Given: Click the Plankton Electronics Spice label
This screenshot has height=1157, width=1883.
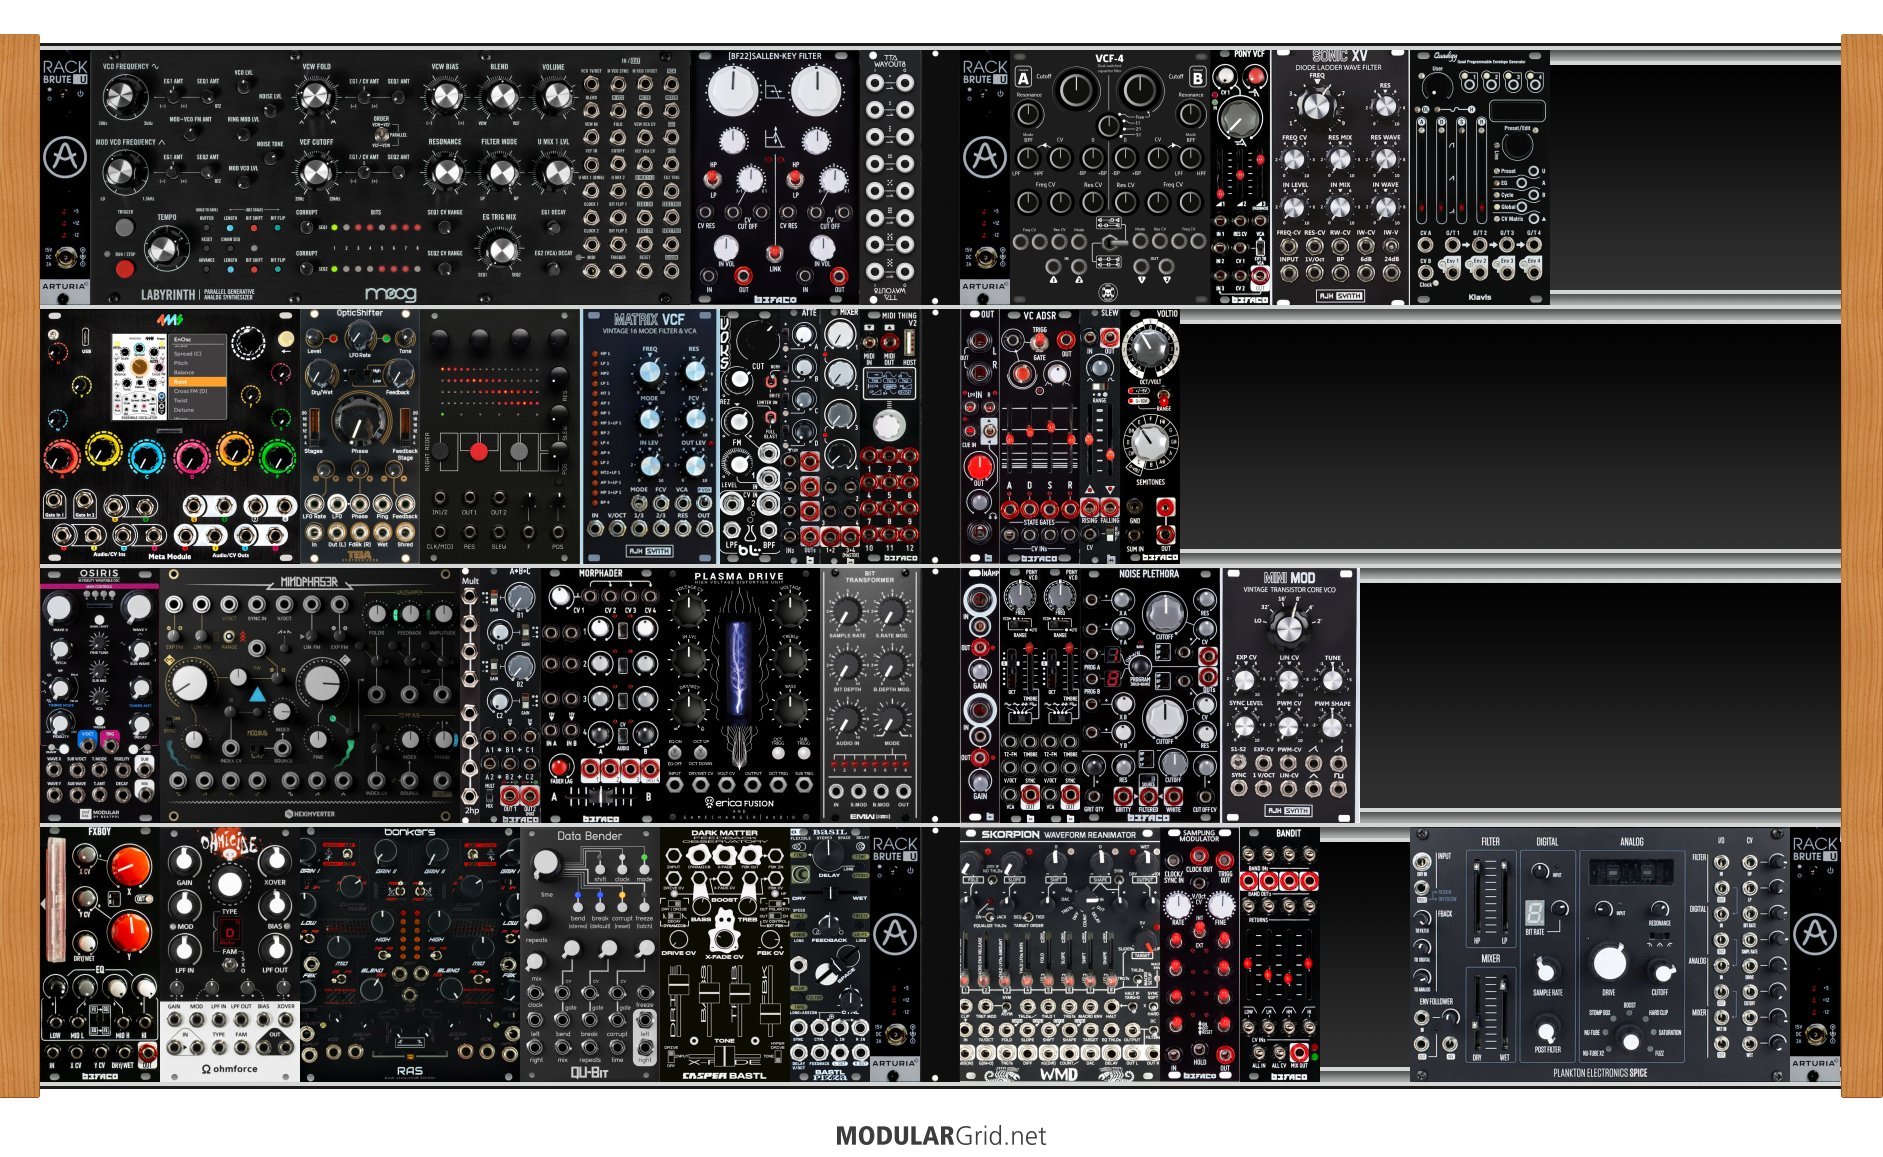Looking at the screenshot, I should pyautogui.click(x=1600, y=1073).
